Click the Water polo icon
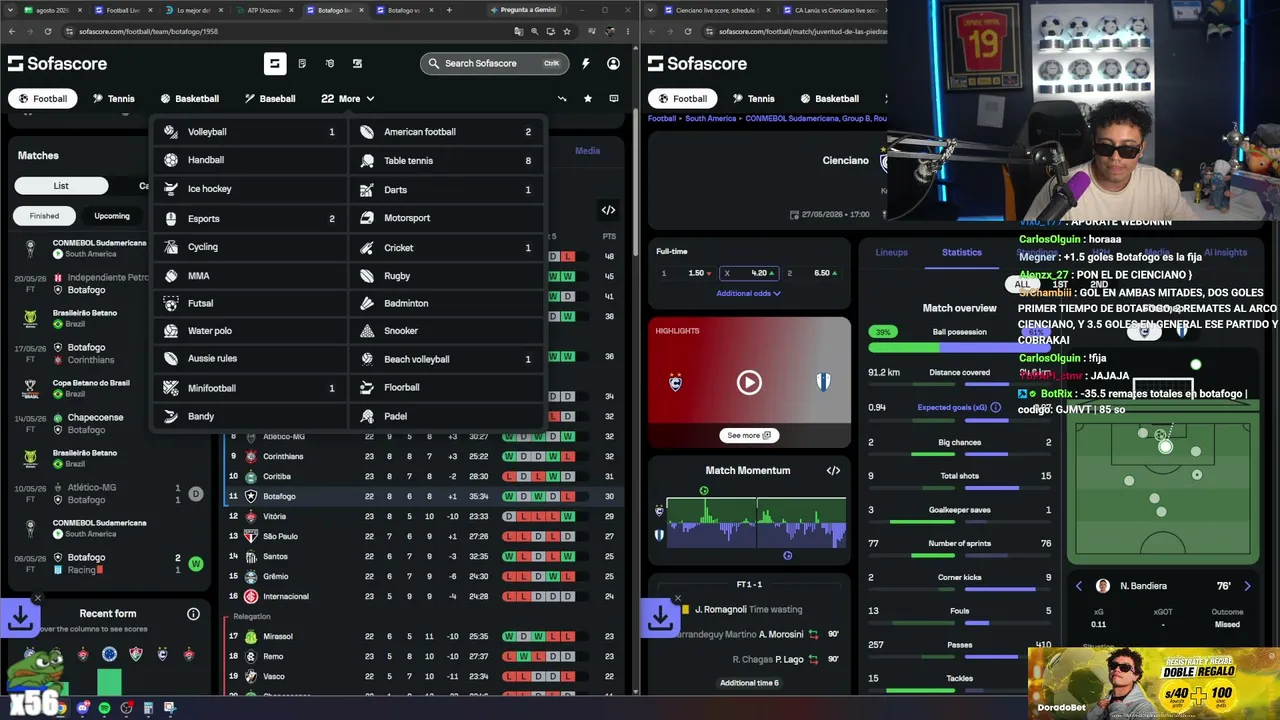Viewport: 1280px width, 720px height. 171,331
